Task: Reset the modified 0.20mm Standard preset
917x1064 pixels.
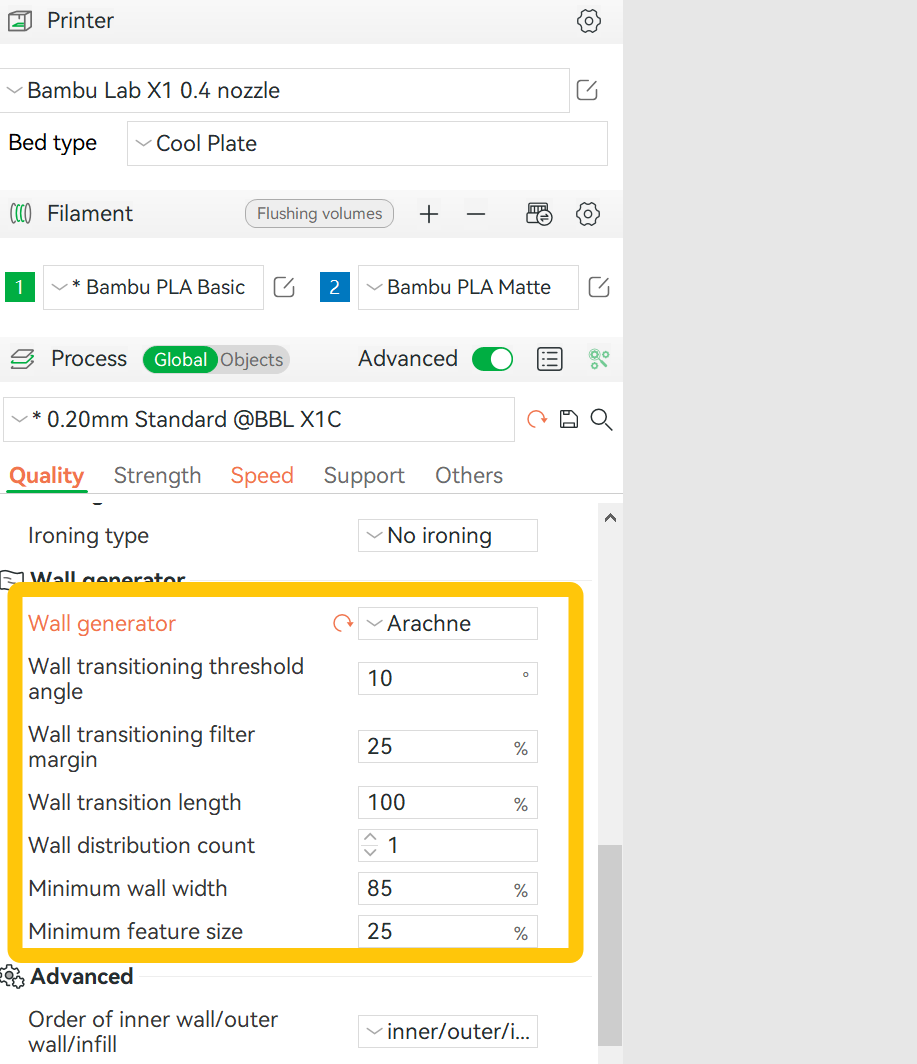Action: click(x=537, y=419)
